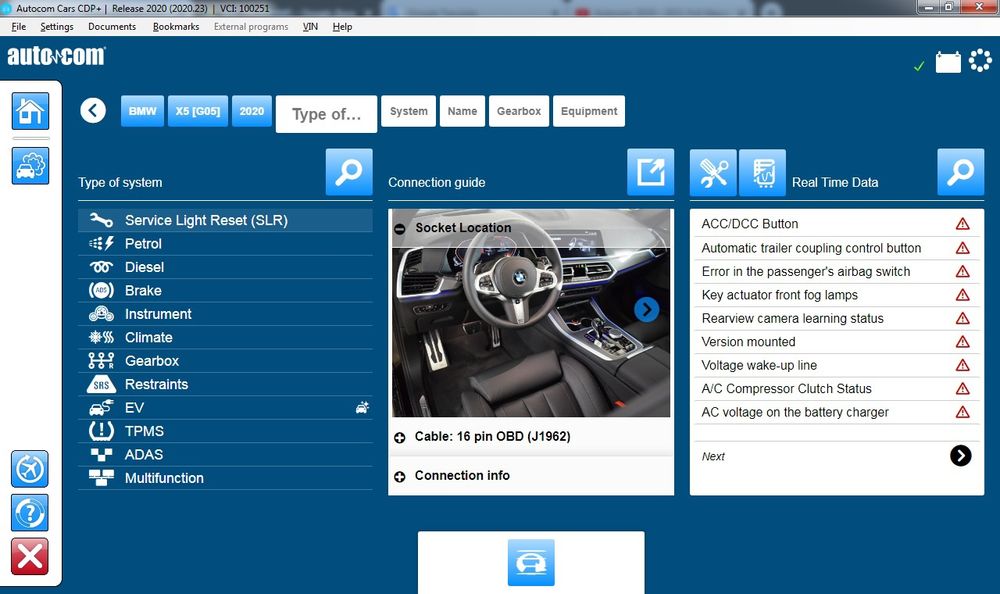This screenshot has height=594, width=1000.
Task: Select Rearview camera learning status entry
Action: point(837,318)
